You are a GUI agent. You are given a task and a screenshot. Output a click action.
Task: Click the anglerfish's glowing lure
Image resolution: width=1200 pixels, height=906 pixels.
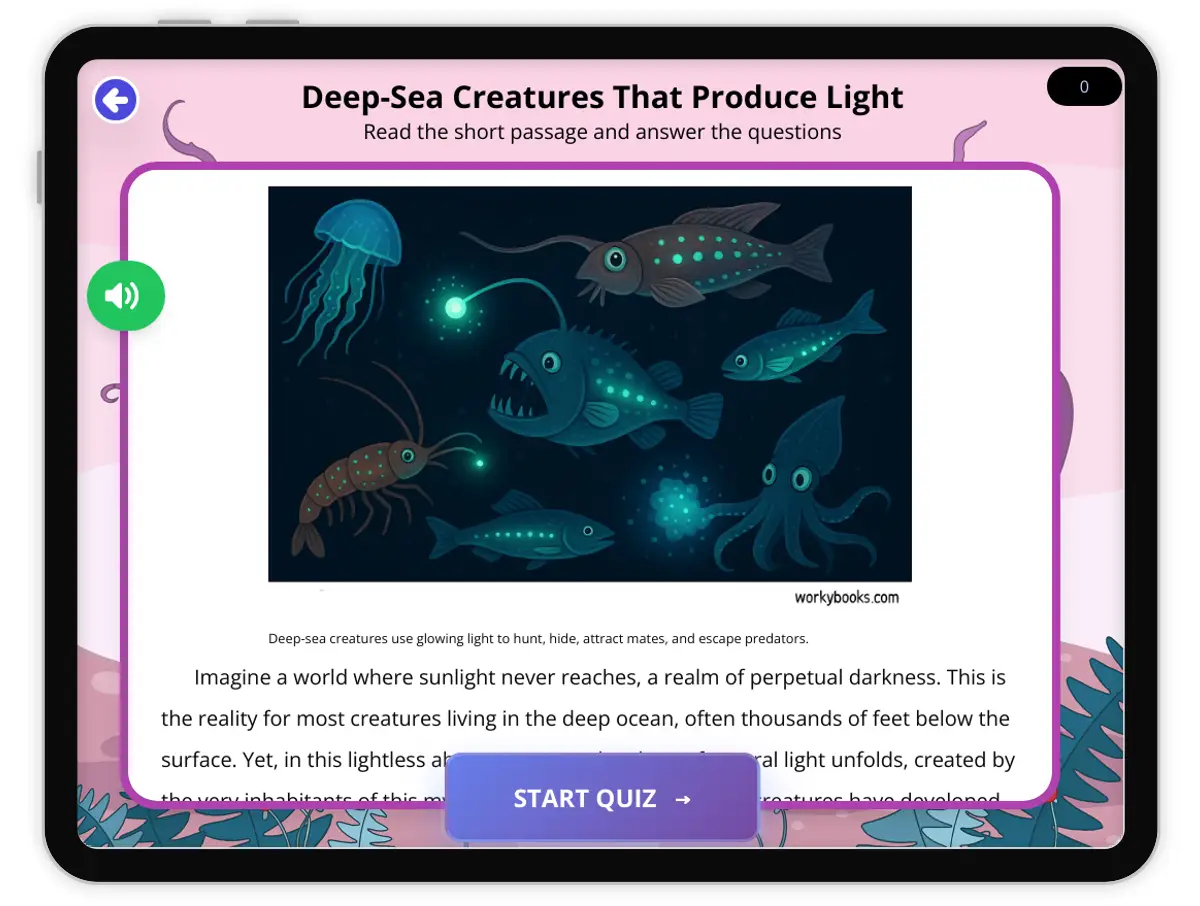(455, 306)
